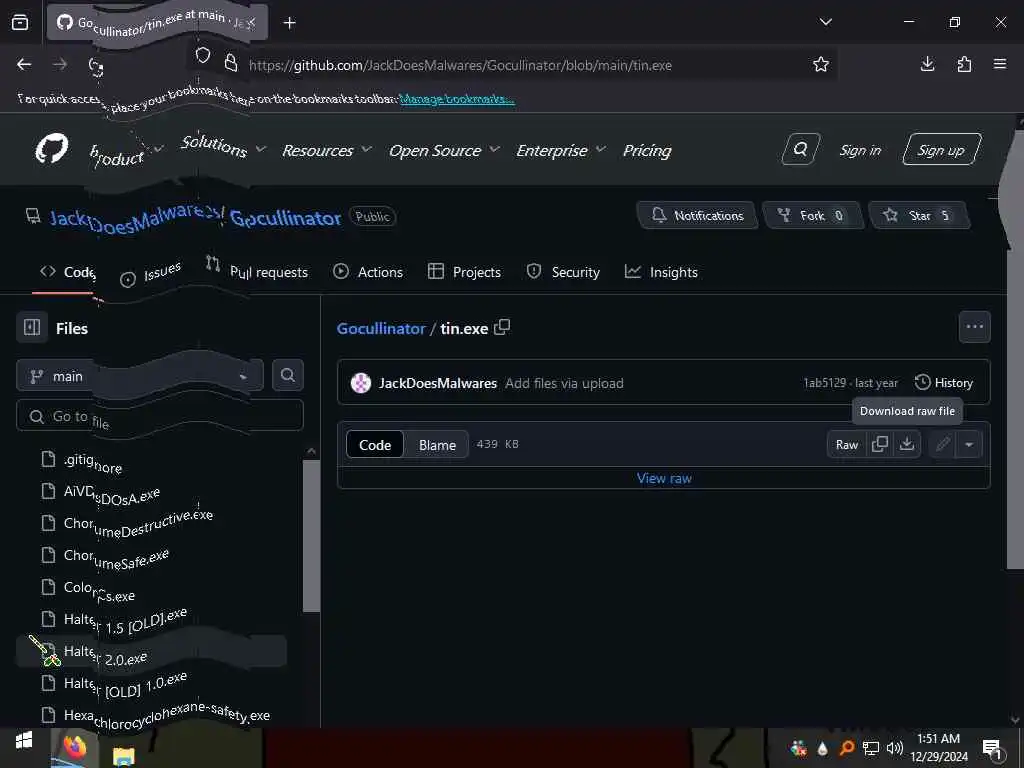Click the Manage bookmarks link
This screenshot has width=1024, height=768.
click(x=456, y=99)
